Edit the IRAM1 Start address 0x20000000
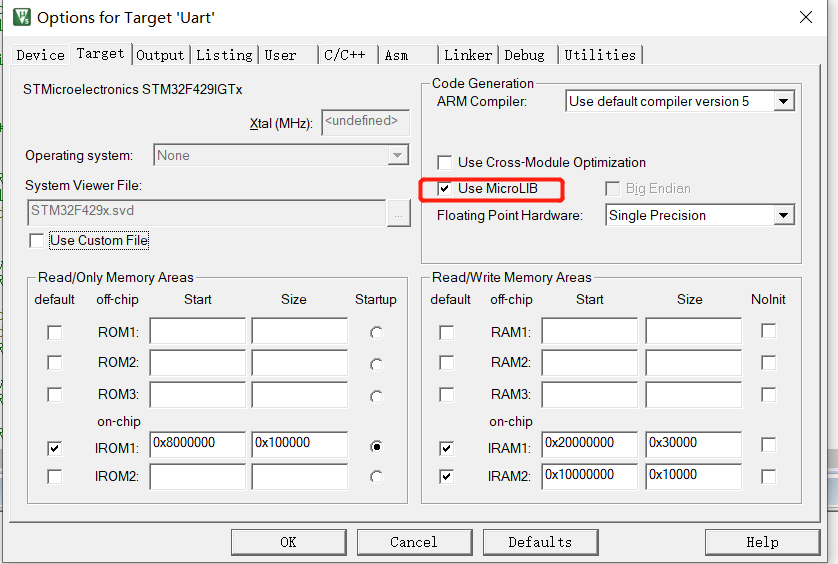Screen dimensions: 838x564 [589, 445]
